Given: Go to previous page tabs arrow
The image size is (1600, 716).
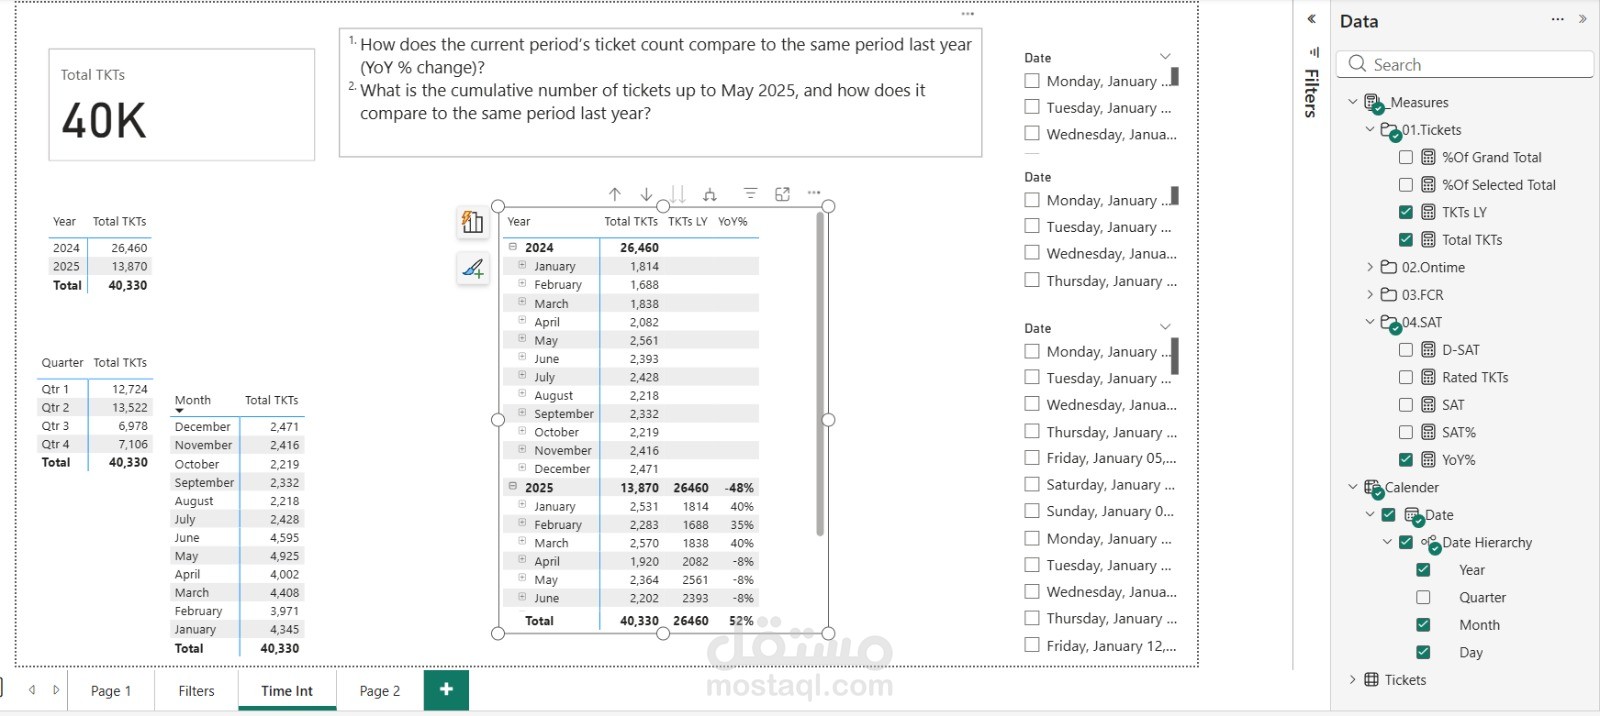Looking at the screenshot, I should [x=32, y=690].
